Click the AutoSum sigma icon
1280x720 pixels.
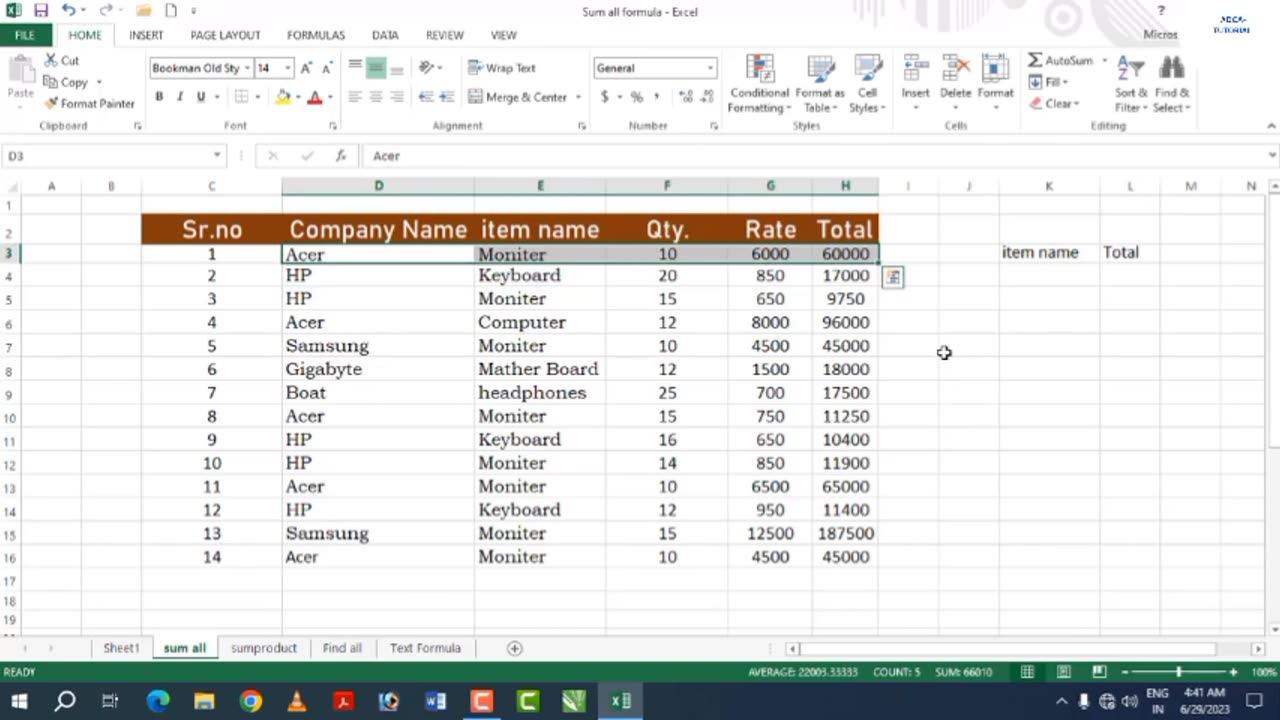pos(1035,60)
